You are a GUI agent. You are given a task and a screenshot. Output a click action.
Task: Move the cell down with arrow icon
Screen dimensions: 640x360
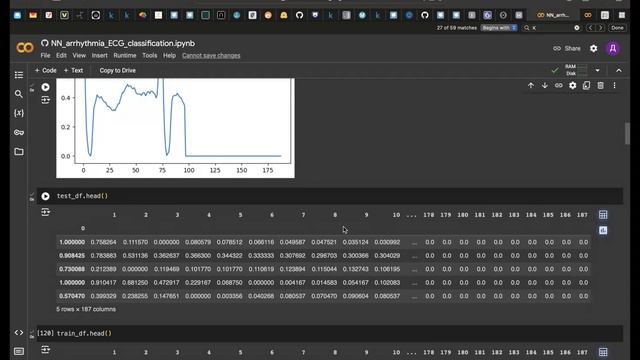(544, 85)
